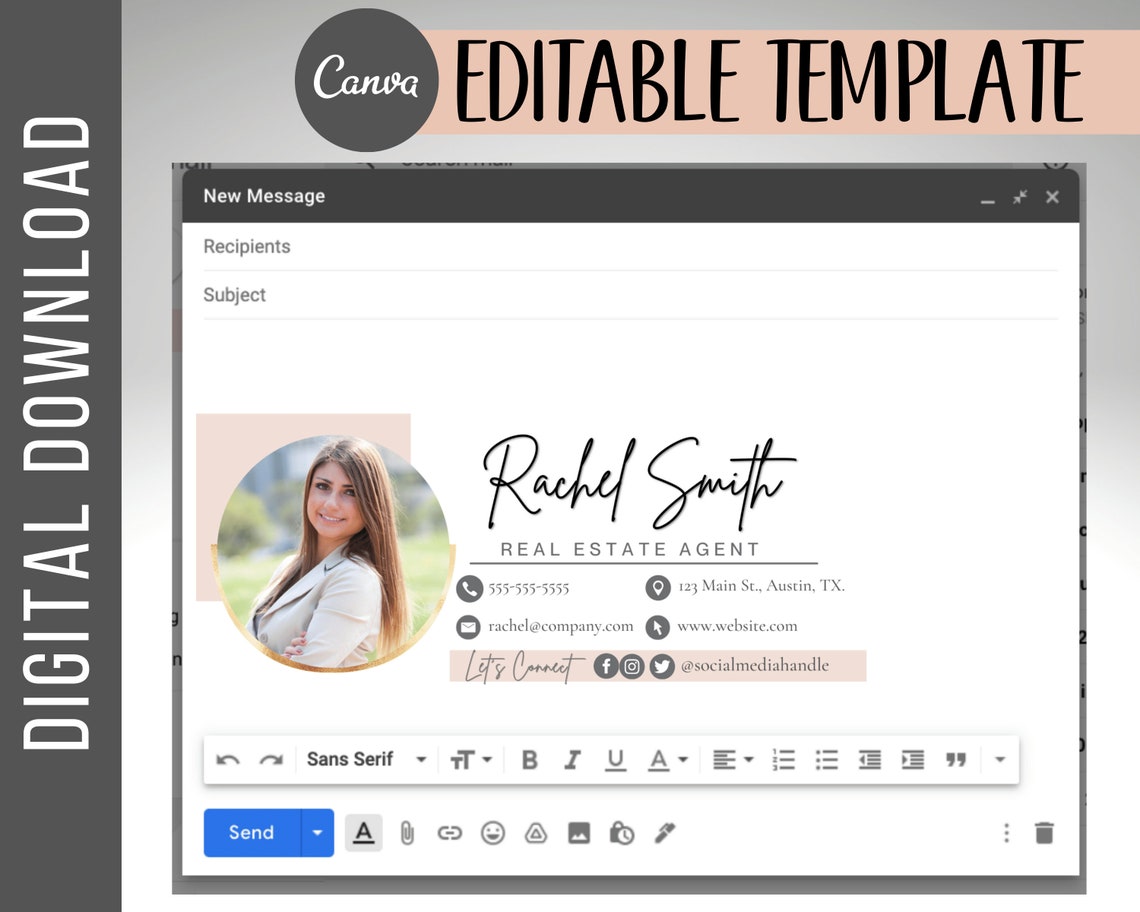The image size is (1140, 912).
Task: Insert a link into the message
Action: pyautogui.click(x=450, y=832)
